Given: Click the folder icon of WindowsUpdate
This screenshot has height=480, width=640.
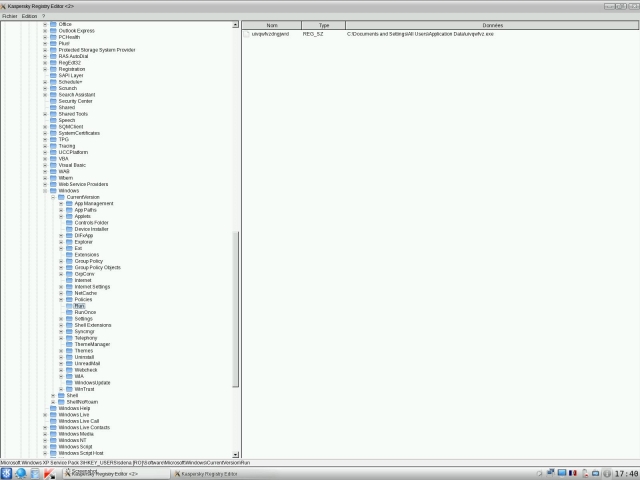Looking at the screenshot, I should 69,382.
